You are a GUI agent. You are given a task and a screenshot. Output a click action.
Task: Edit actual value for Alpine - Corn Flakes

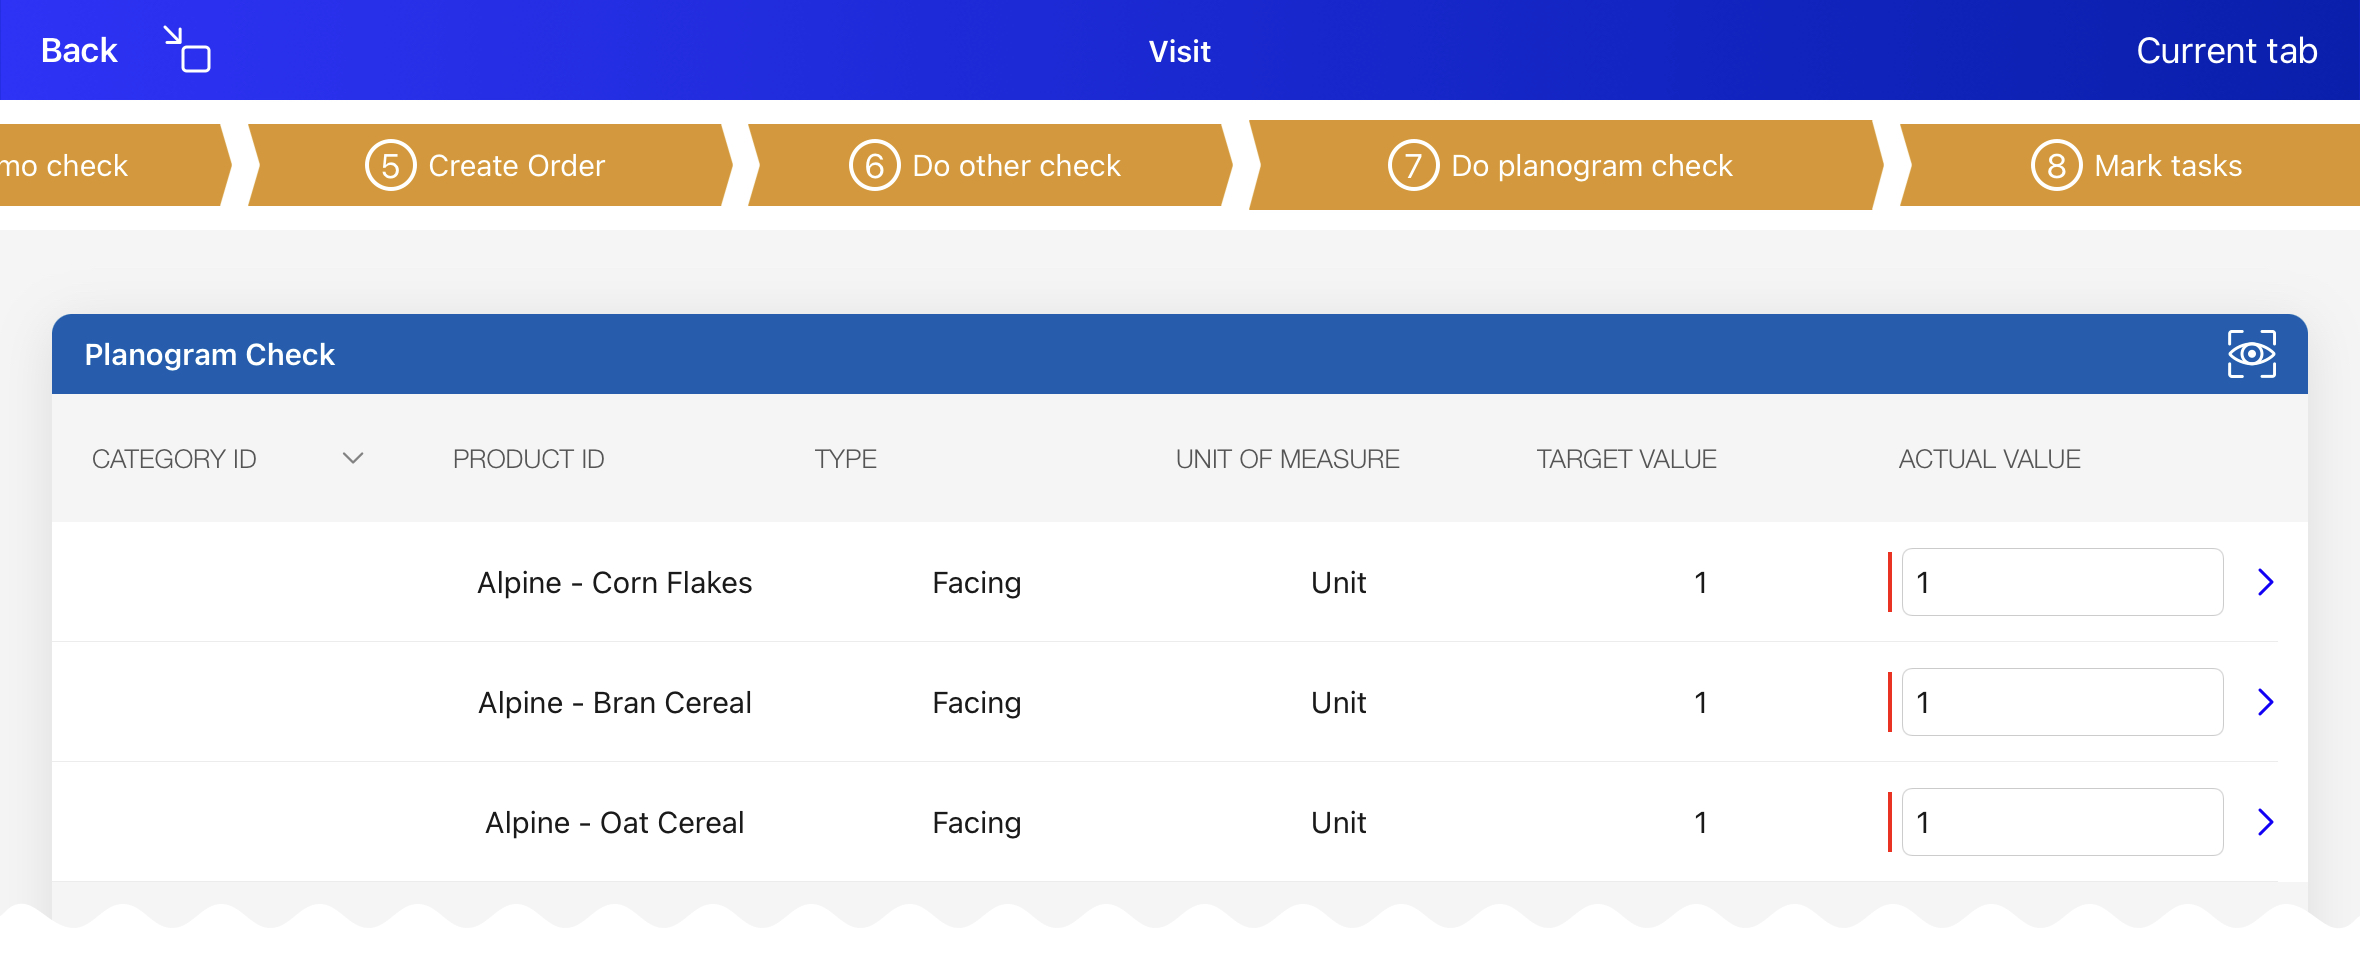point(2062,582)
